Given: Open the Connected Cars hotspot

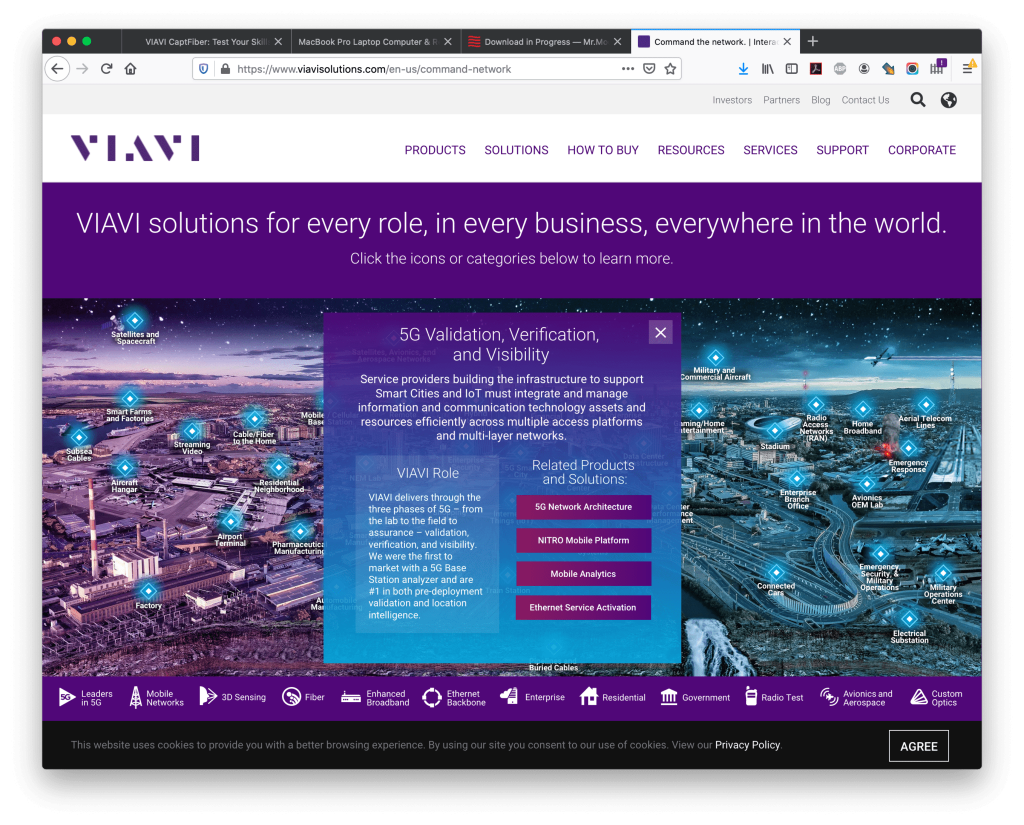Looking at the screenshot, I should [x=776, y=572].
